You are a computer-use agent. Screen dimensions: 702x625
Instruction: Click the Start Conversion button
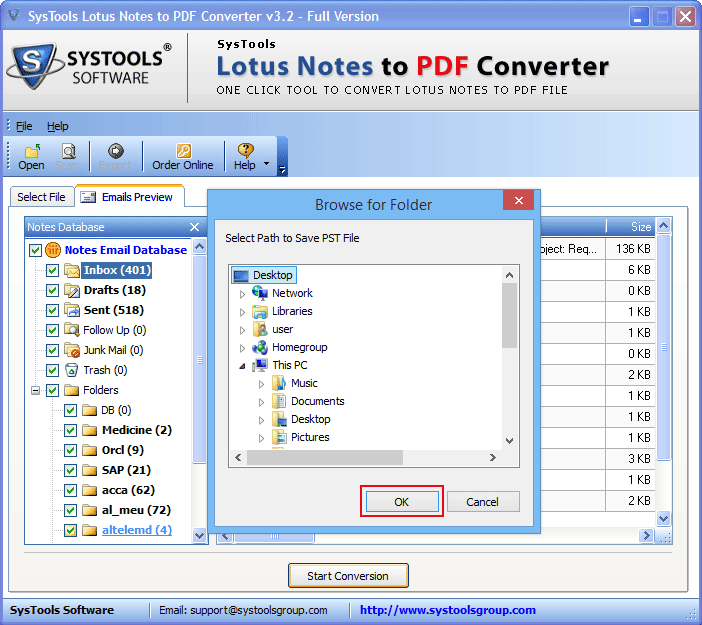[348, 576]
